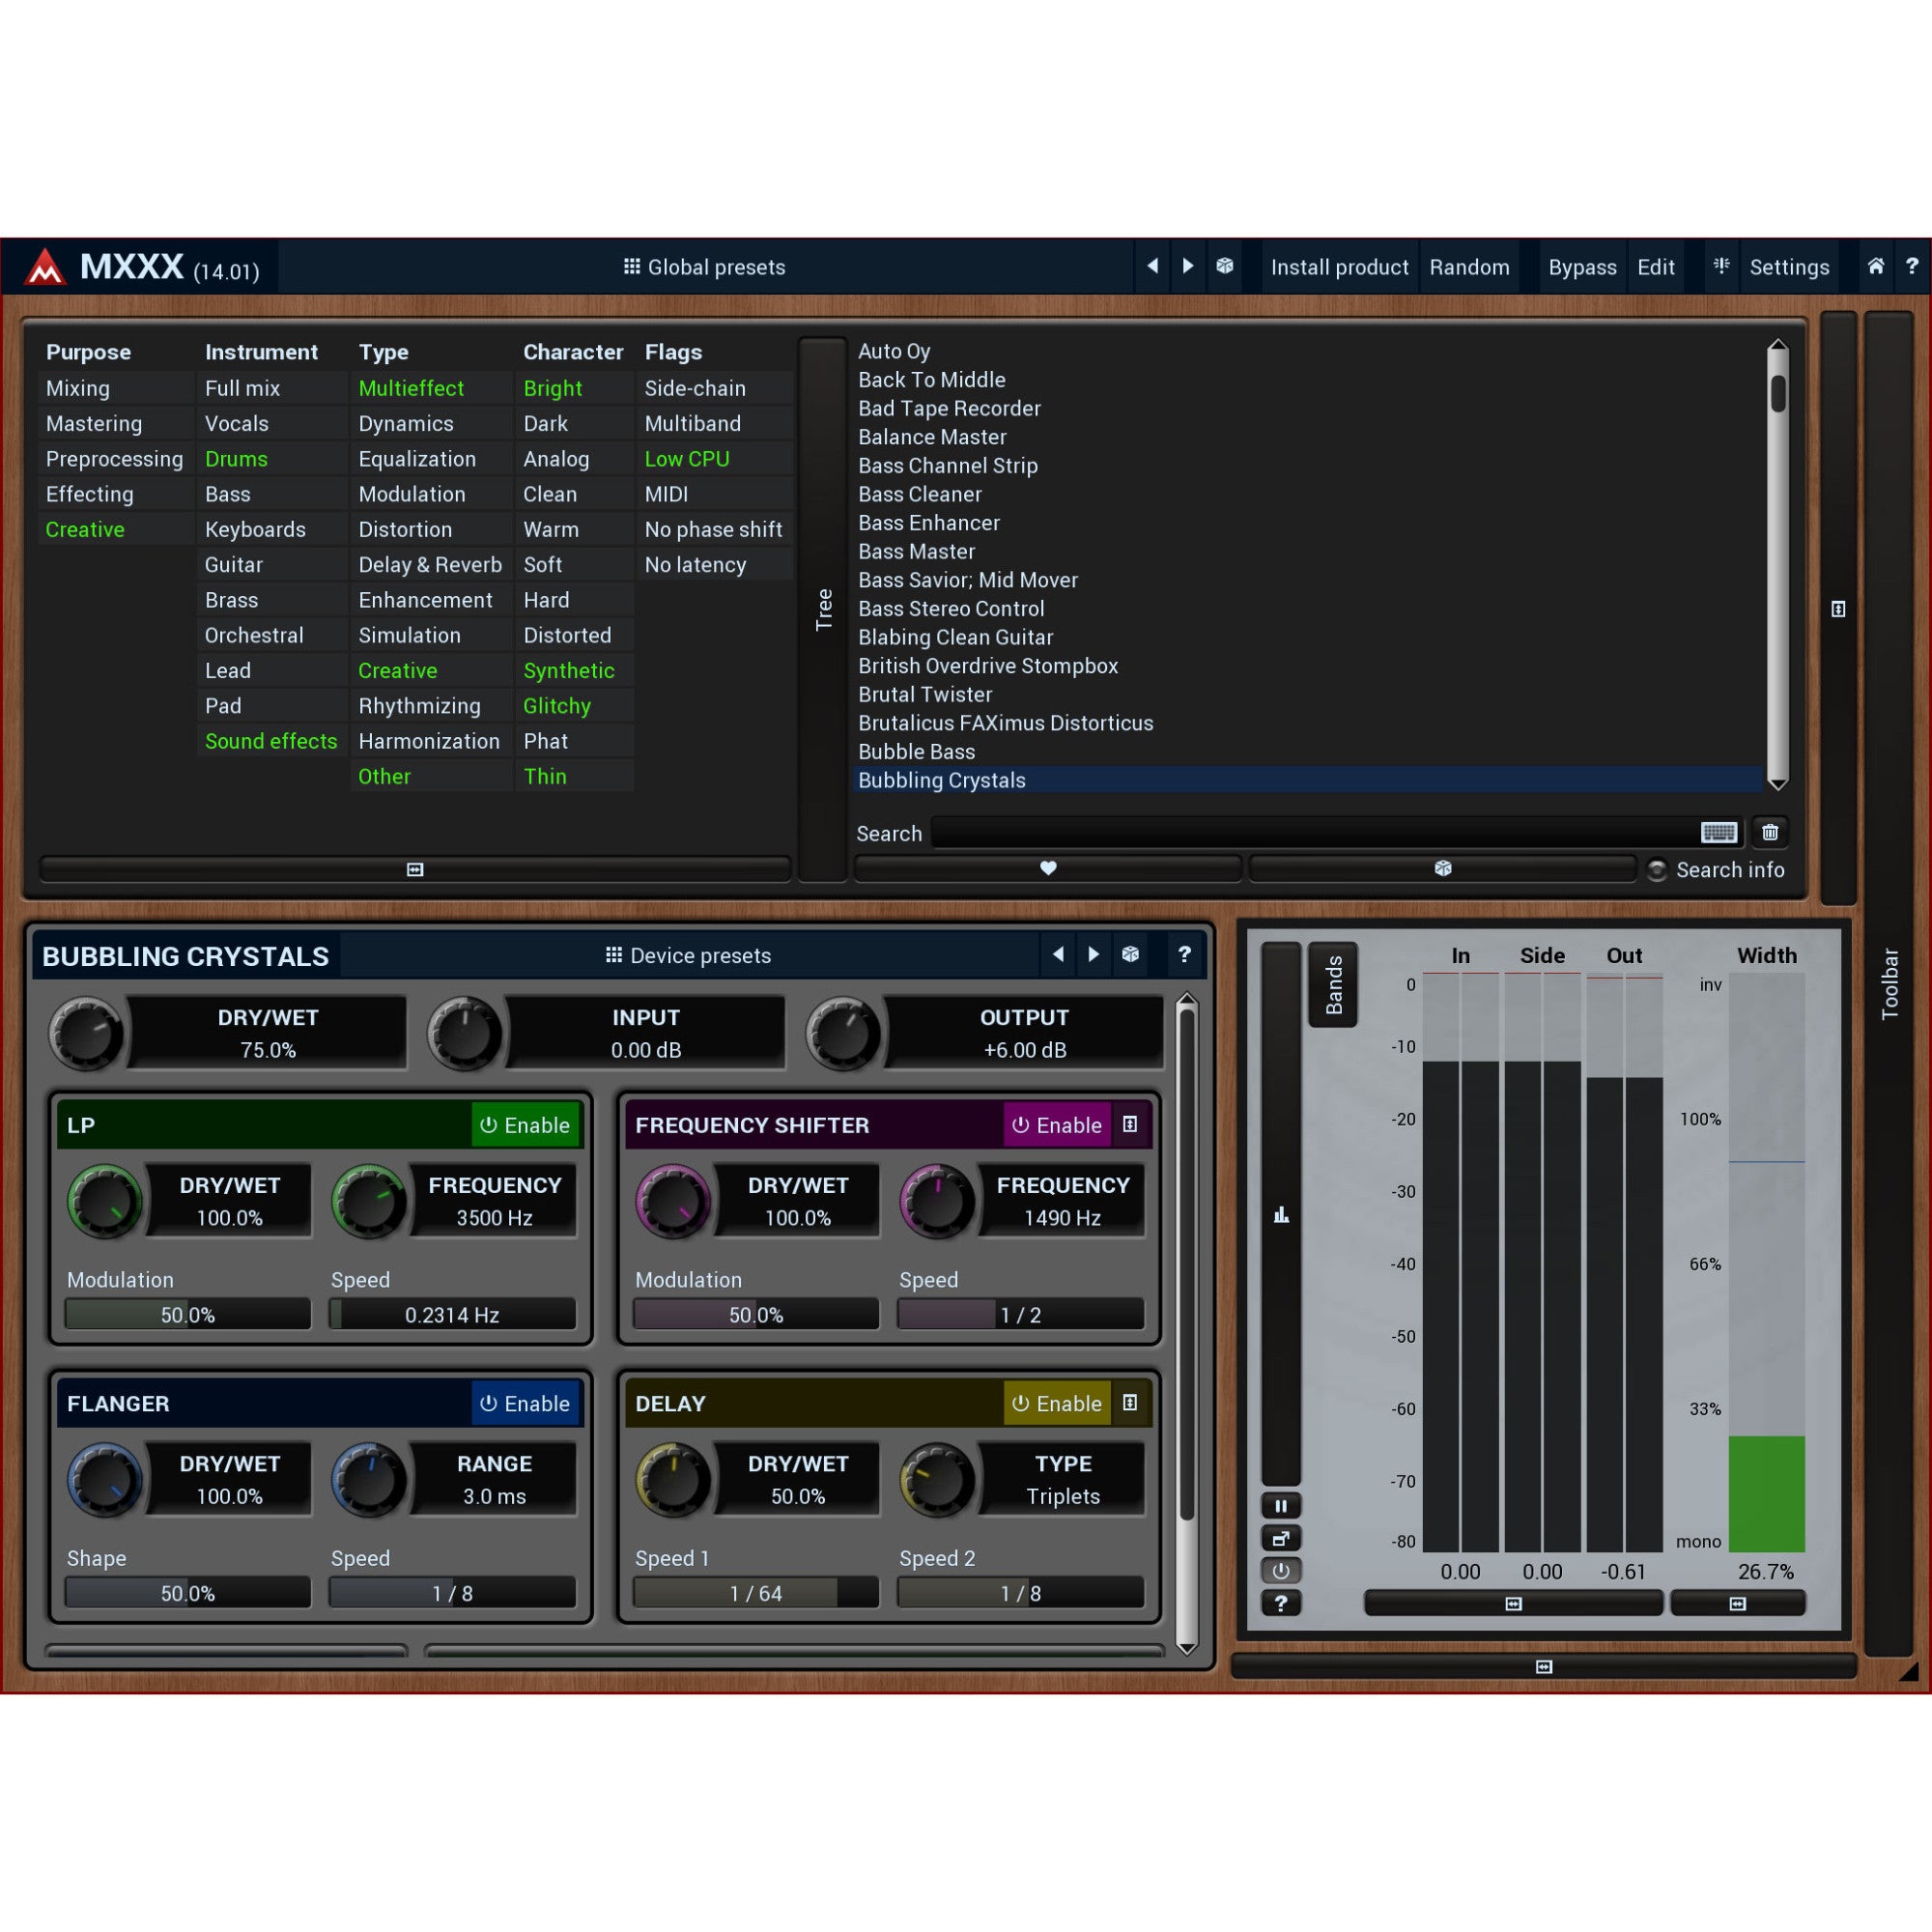The height and width of the screenshot is (1932, 1932).
Task: Click the LP Modulation 50.0% slider
Action: click(x=188, y=1314)
